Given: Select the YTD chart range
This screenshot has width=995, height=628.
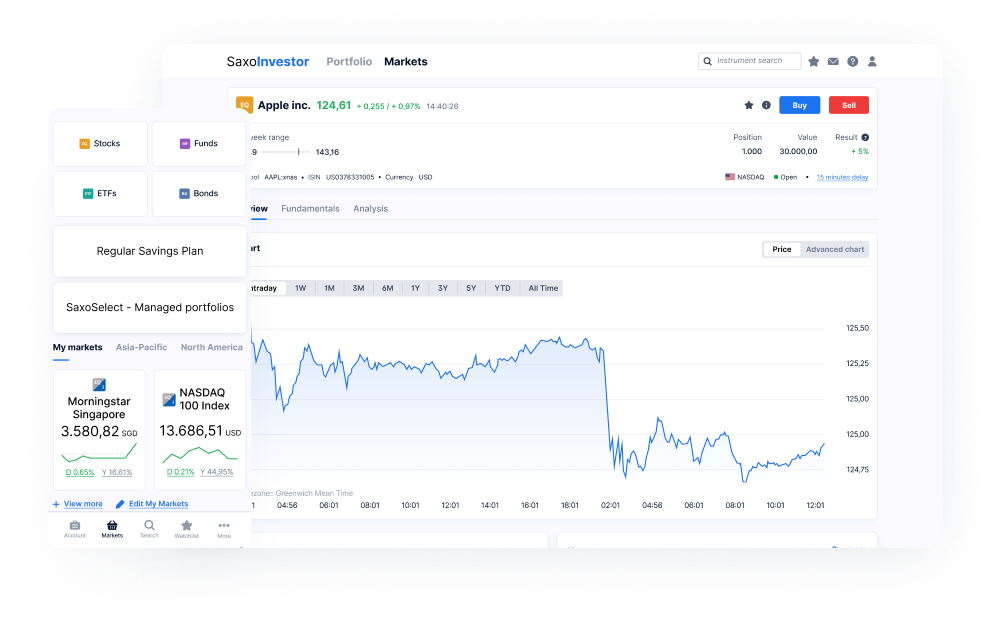Looking at the screenshot, I should point(503,288).
